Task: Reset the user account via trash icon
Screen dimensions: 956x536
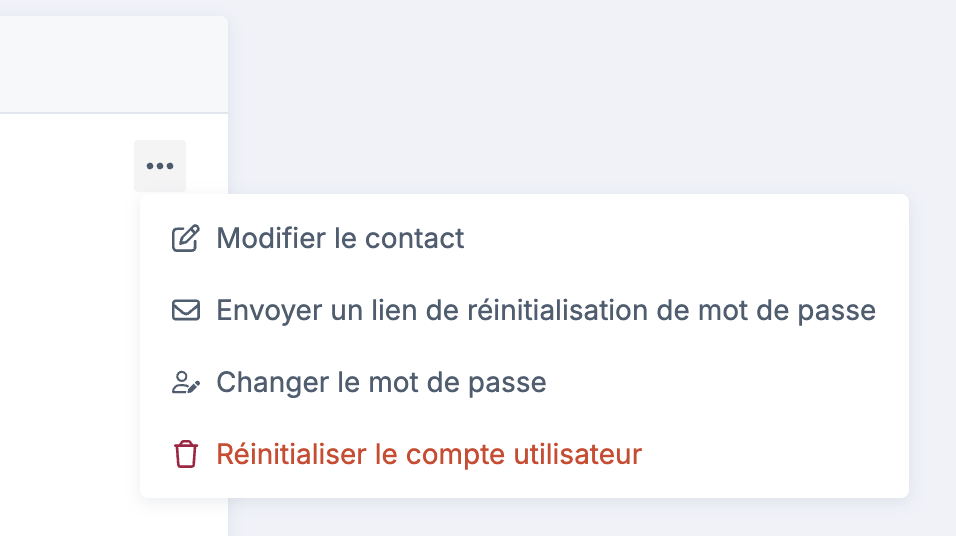Action: click(185, 455)
